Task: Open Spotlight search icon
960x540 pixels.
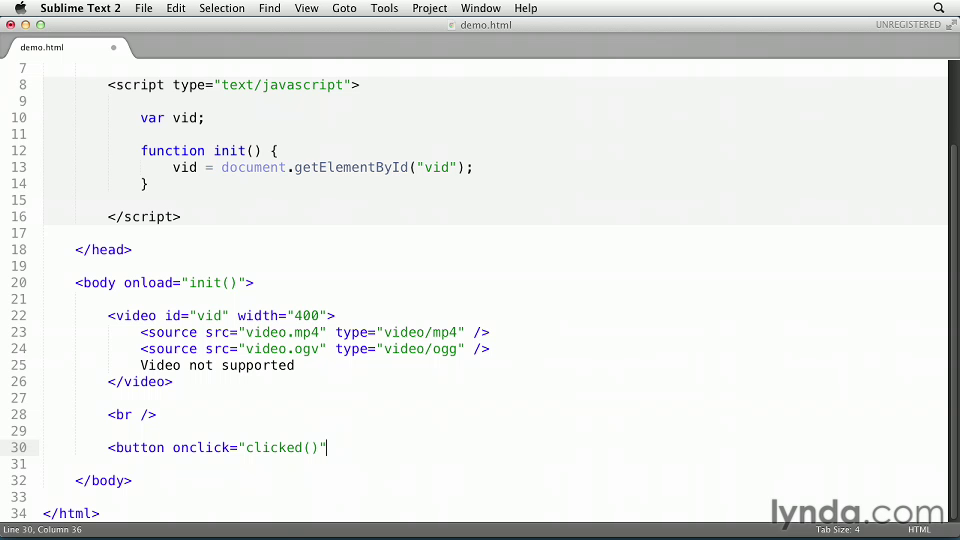Action: [x=939, y=8]
